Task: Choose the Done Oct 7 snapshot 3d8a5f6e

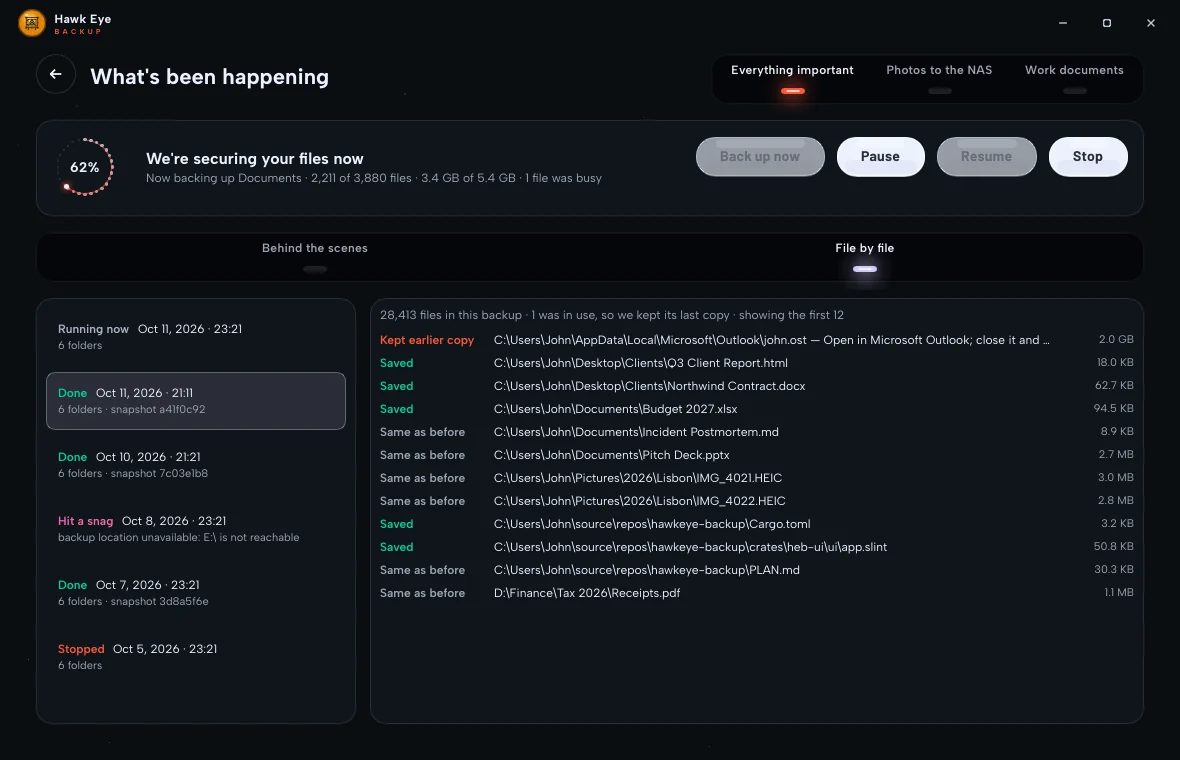Action: (x=196, y=593)
